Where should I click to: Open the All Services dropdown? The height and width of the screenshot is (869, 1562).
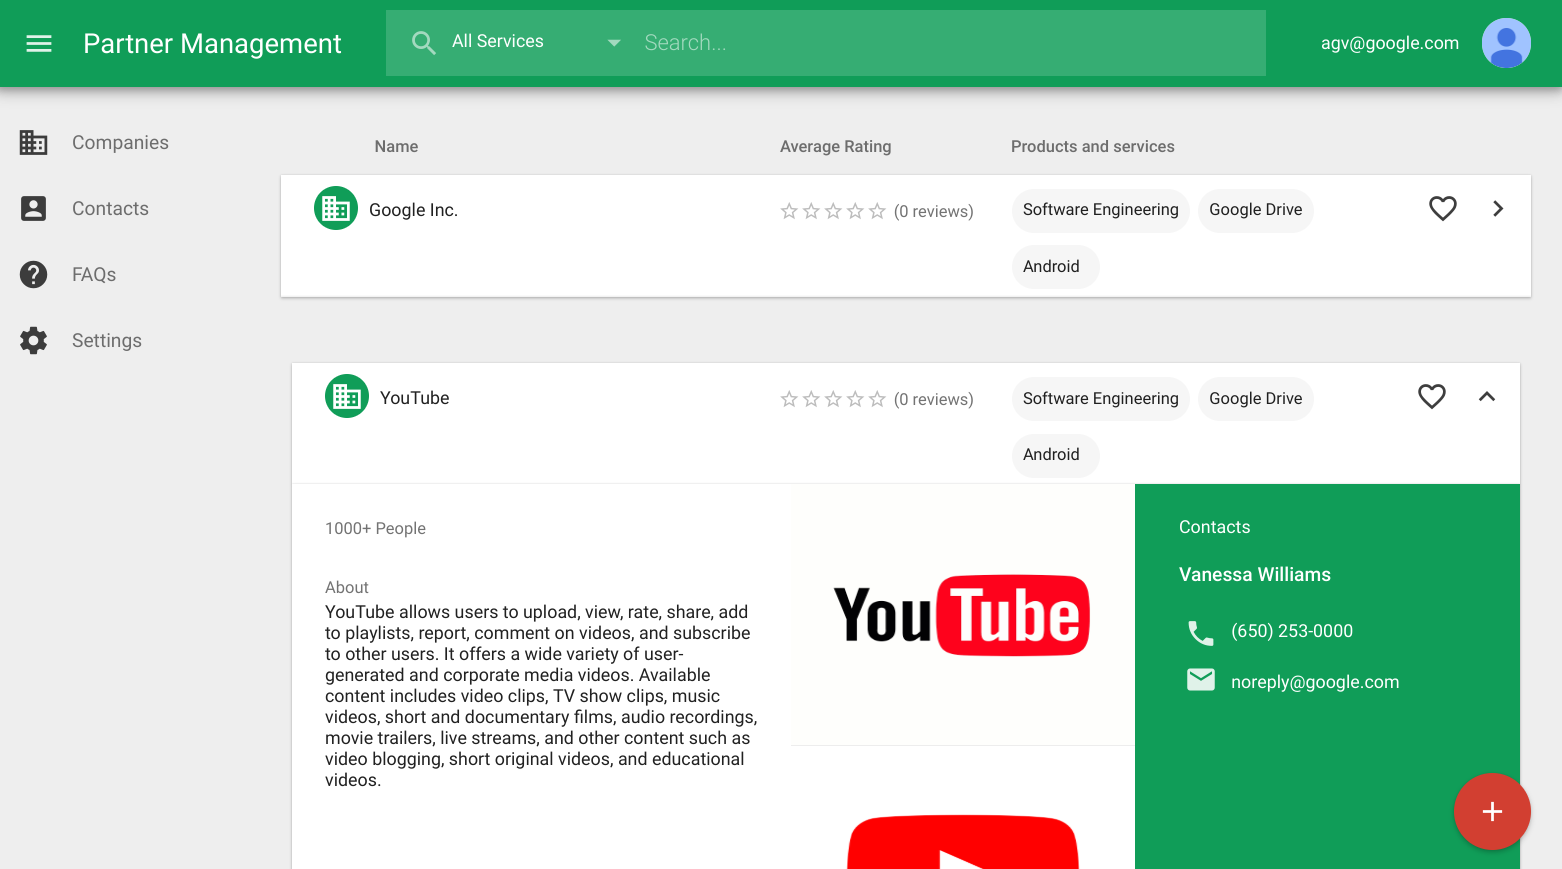536,42
